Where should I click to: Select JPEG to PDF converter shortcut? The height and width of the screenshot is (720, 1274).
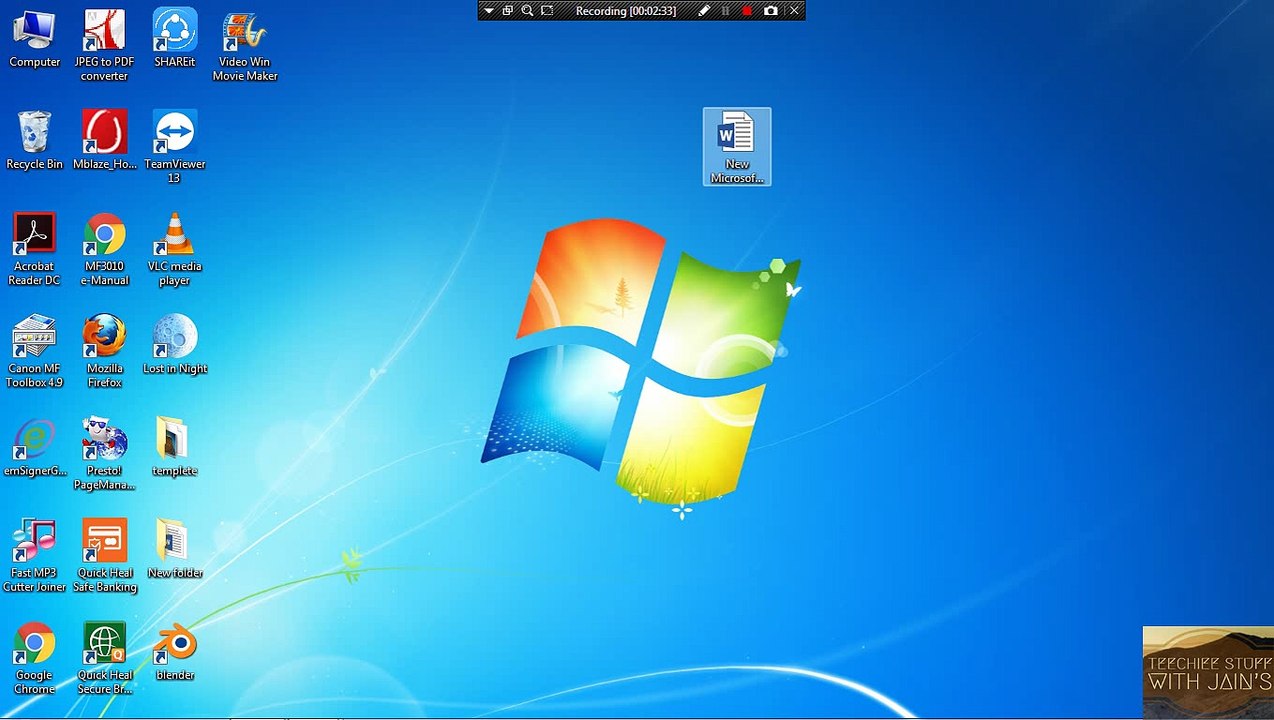tap(104, 45)
